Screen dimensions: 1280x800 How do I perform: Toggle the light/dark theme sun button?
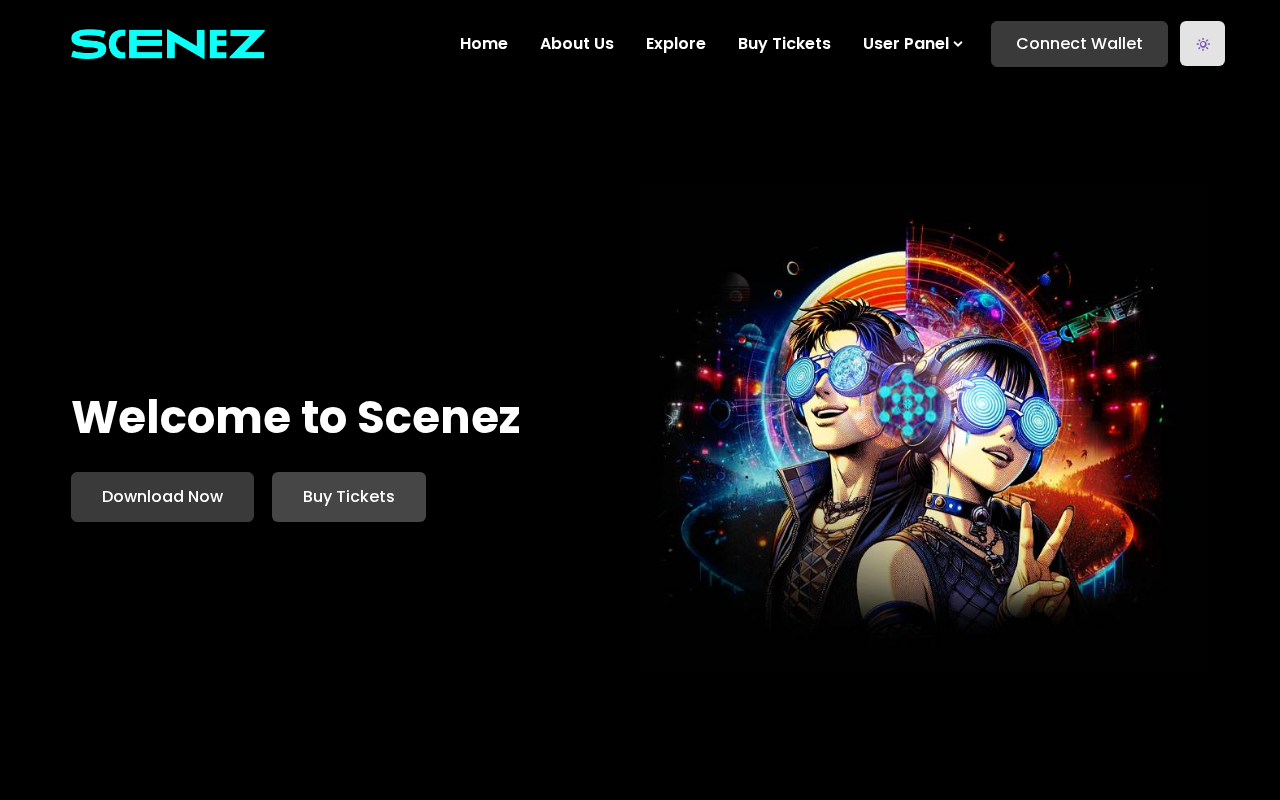tap(1202, 44)
